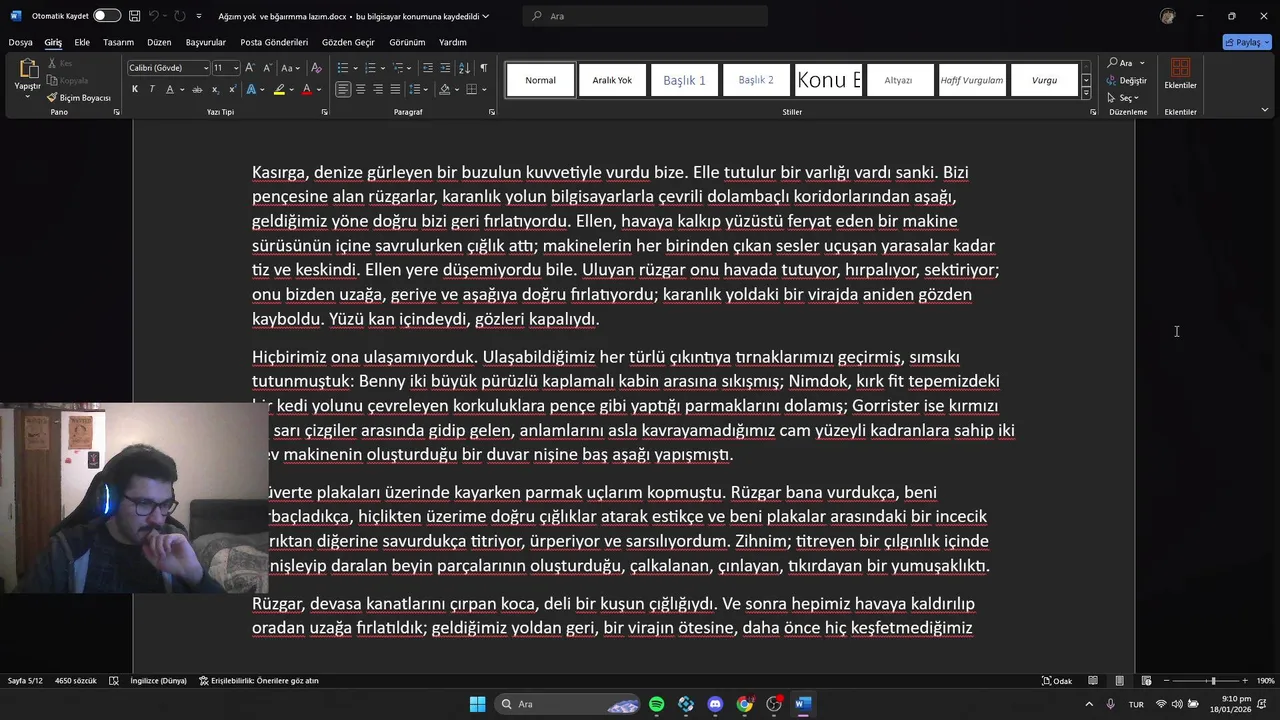Center align the text
The width and height of the screenshot is (1280, 720).
(360, 90)
